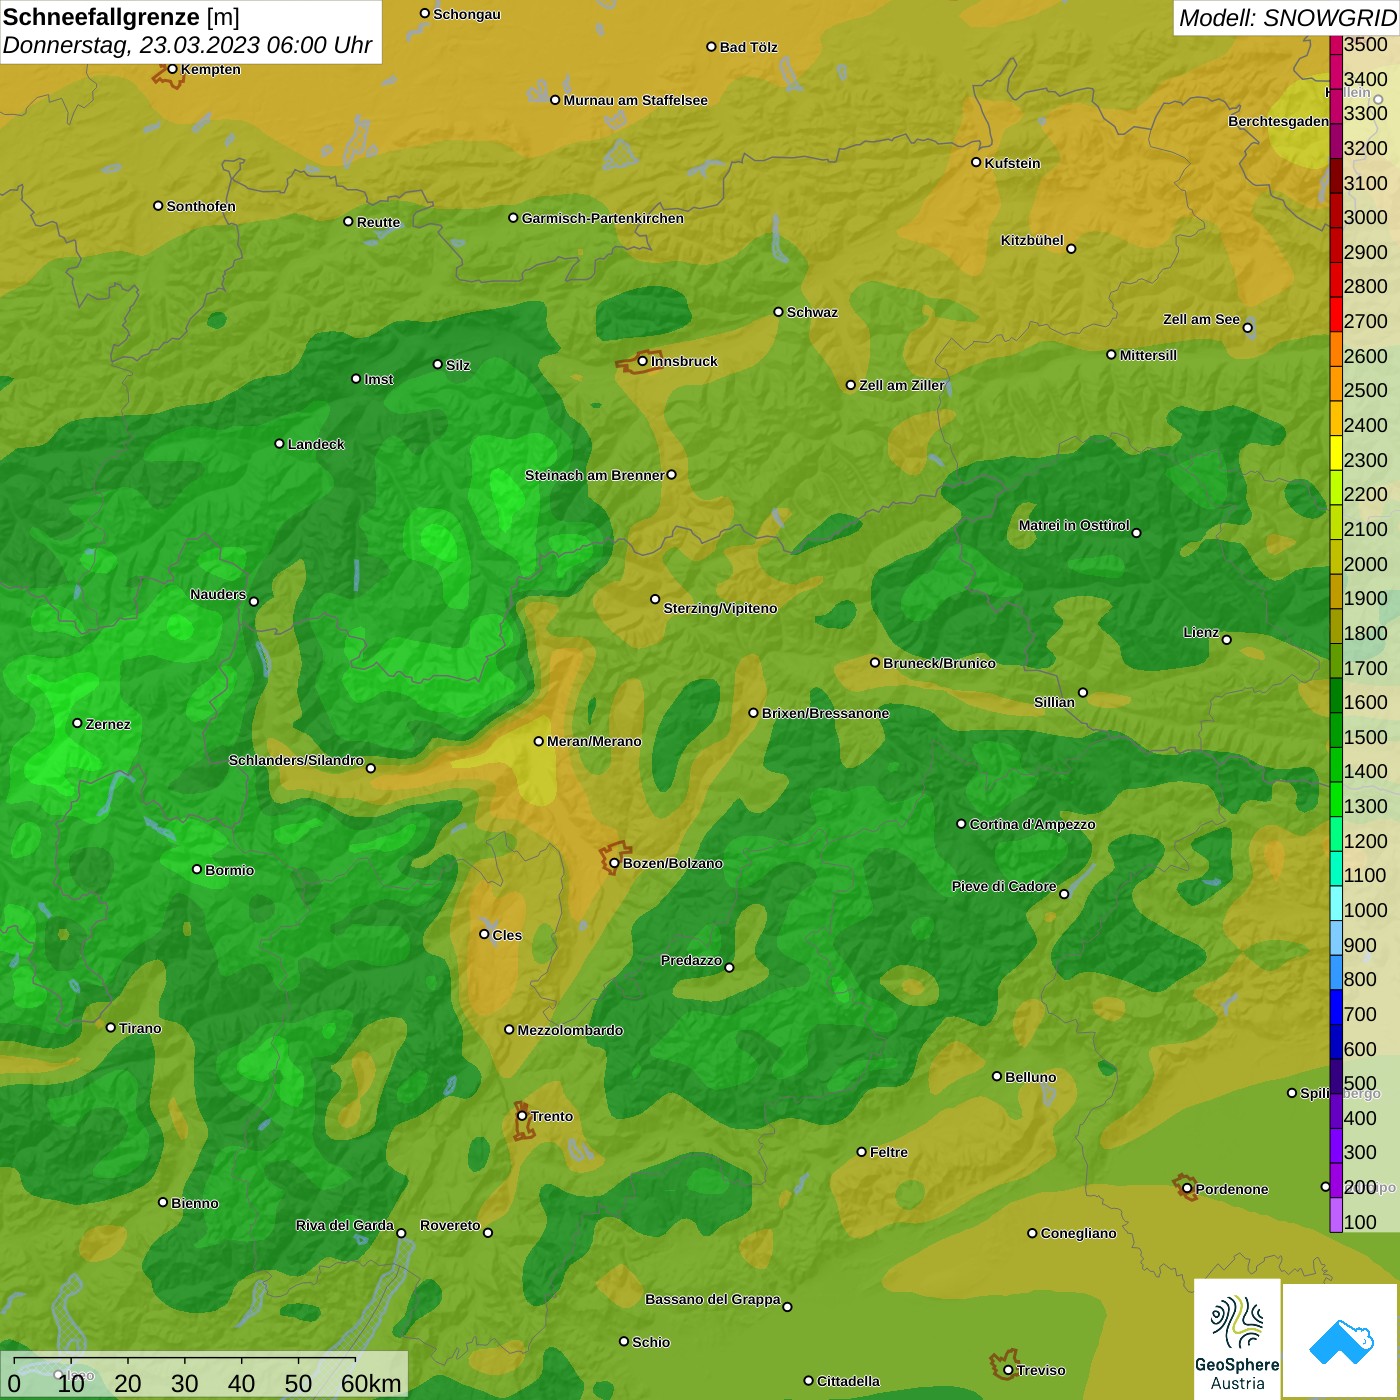
Task: Click the Conegliano label
Action: click(x=1078, y=1233)
